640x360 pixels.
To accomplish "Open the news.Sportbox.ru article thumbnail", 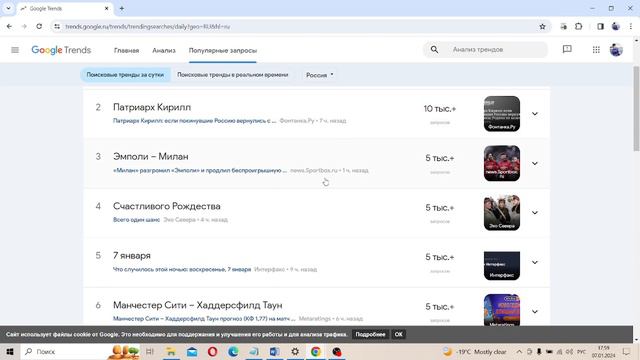I will pyautogui.click(x=502, y=163).
